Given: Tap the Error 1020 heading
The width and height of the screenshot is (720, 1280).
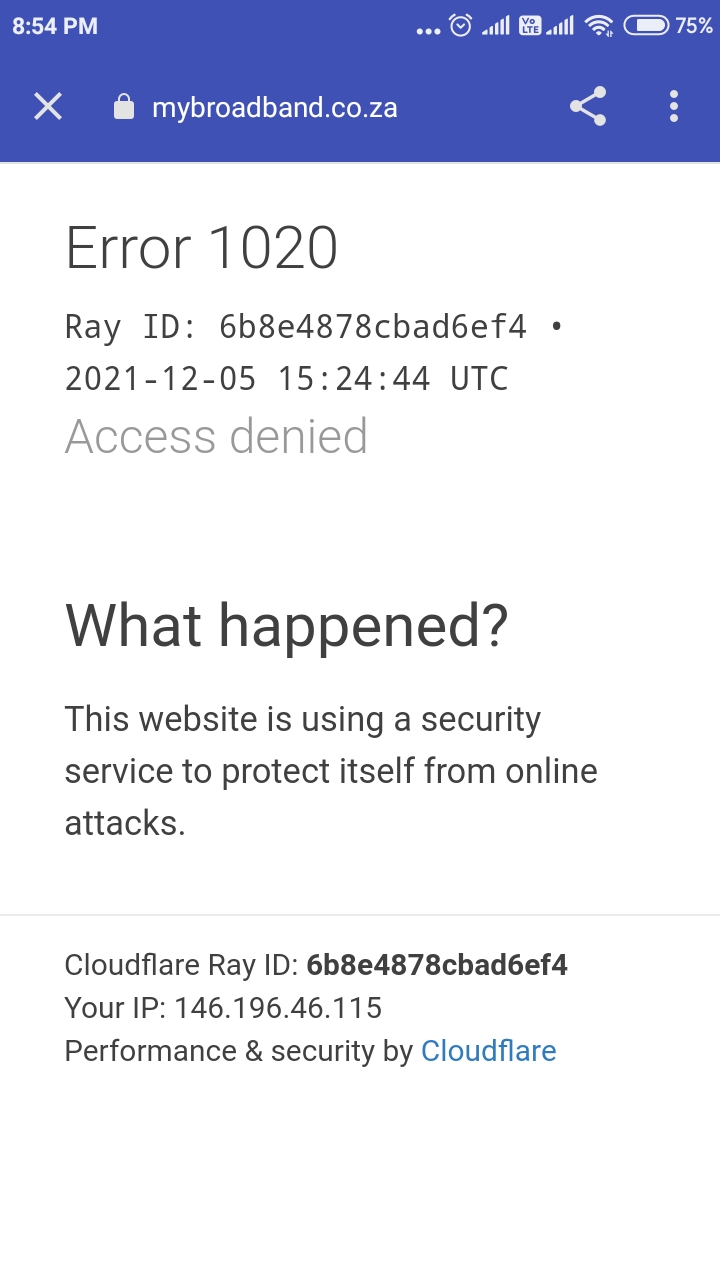Looking at the screenshot, I should pyautogui.click(x=201, y=248).
